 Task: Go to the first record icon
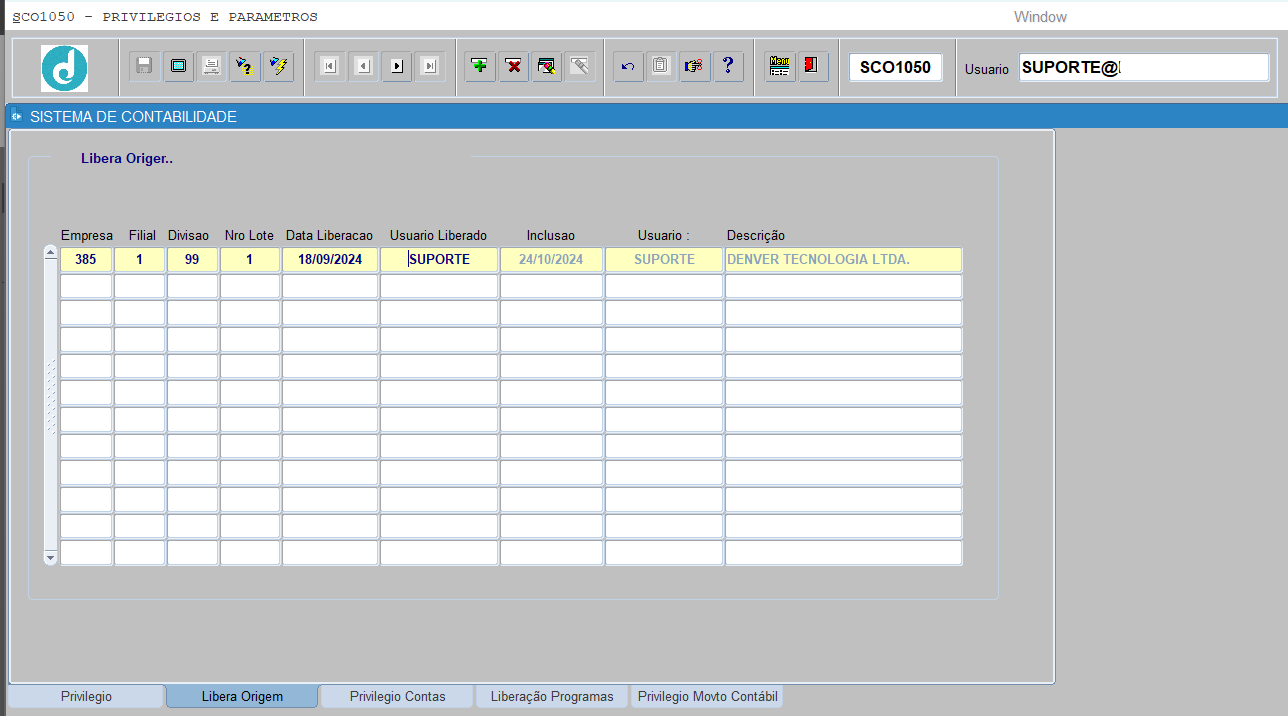point(330,67)
